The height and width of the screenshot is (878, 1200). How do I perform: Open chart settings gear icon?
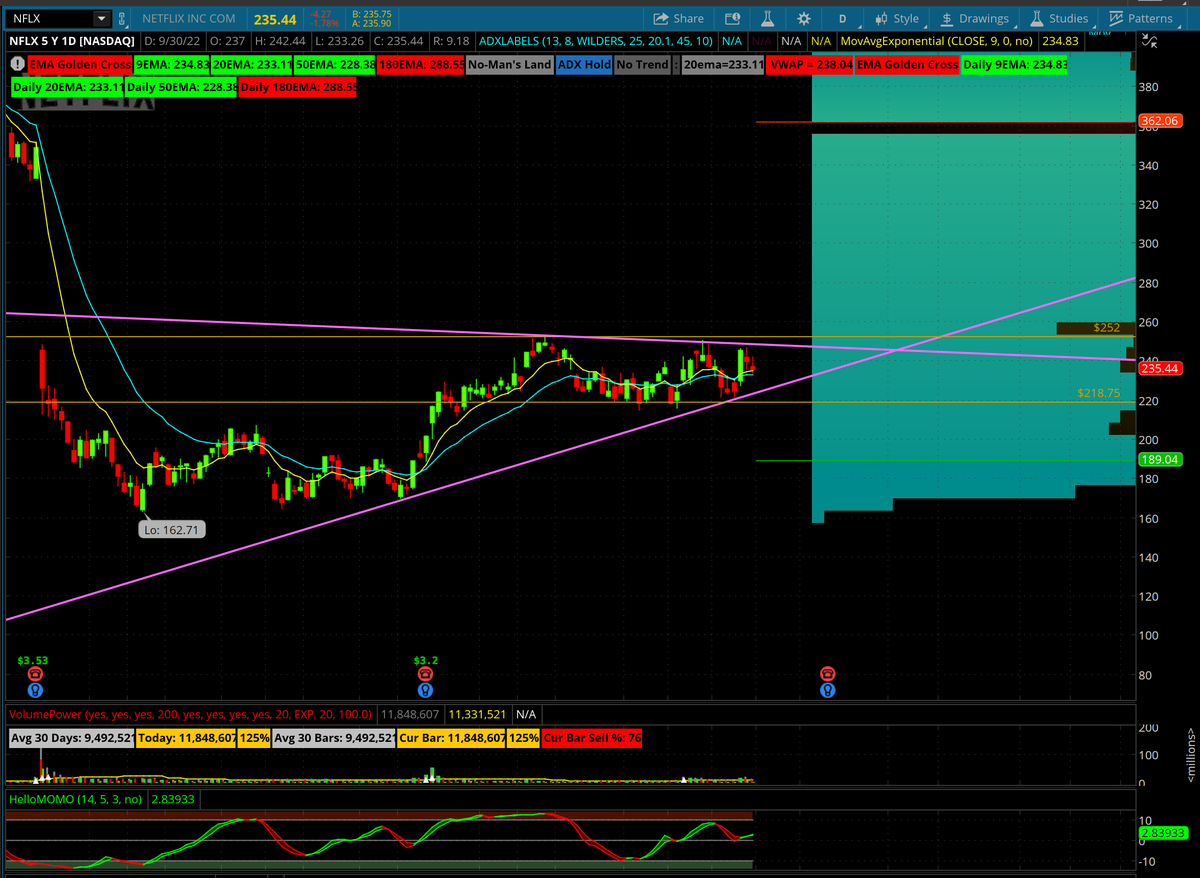click(x=804, y=18)
